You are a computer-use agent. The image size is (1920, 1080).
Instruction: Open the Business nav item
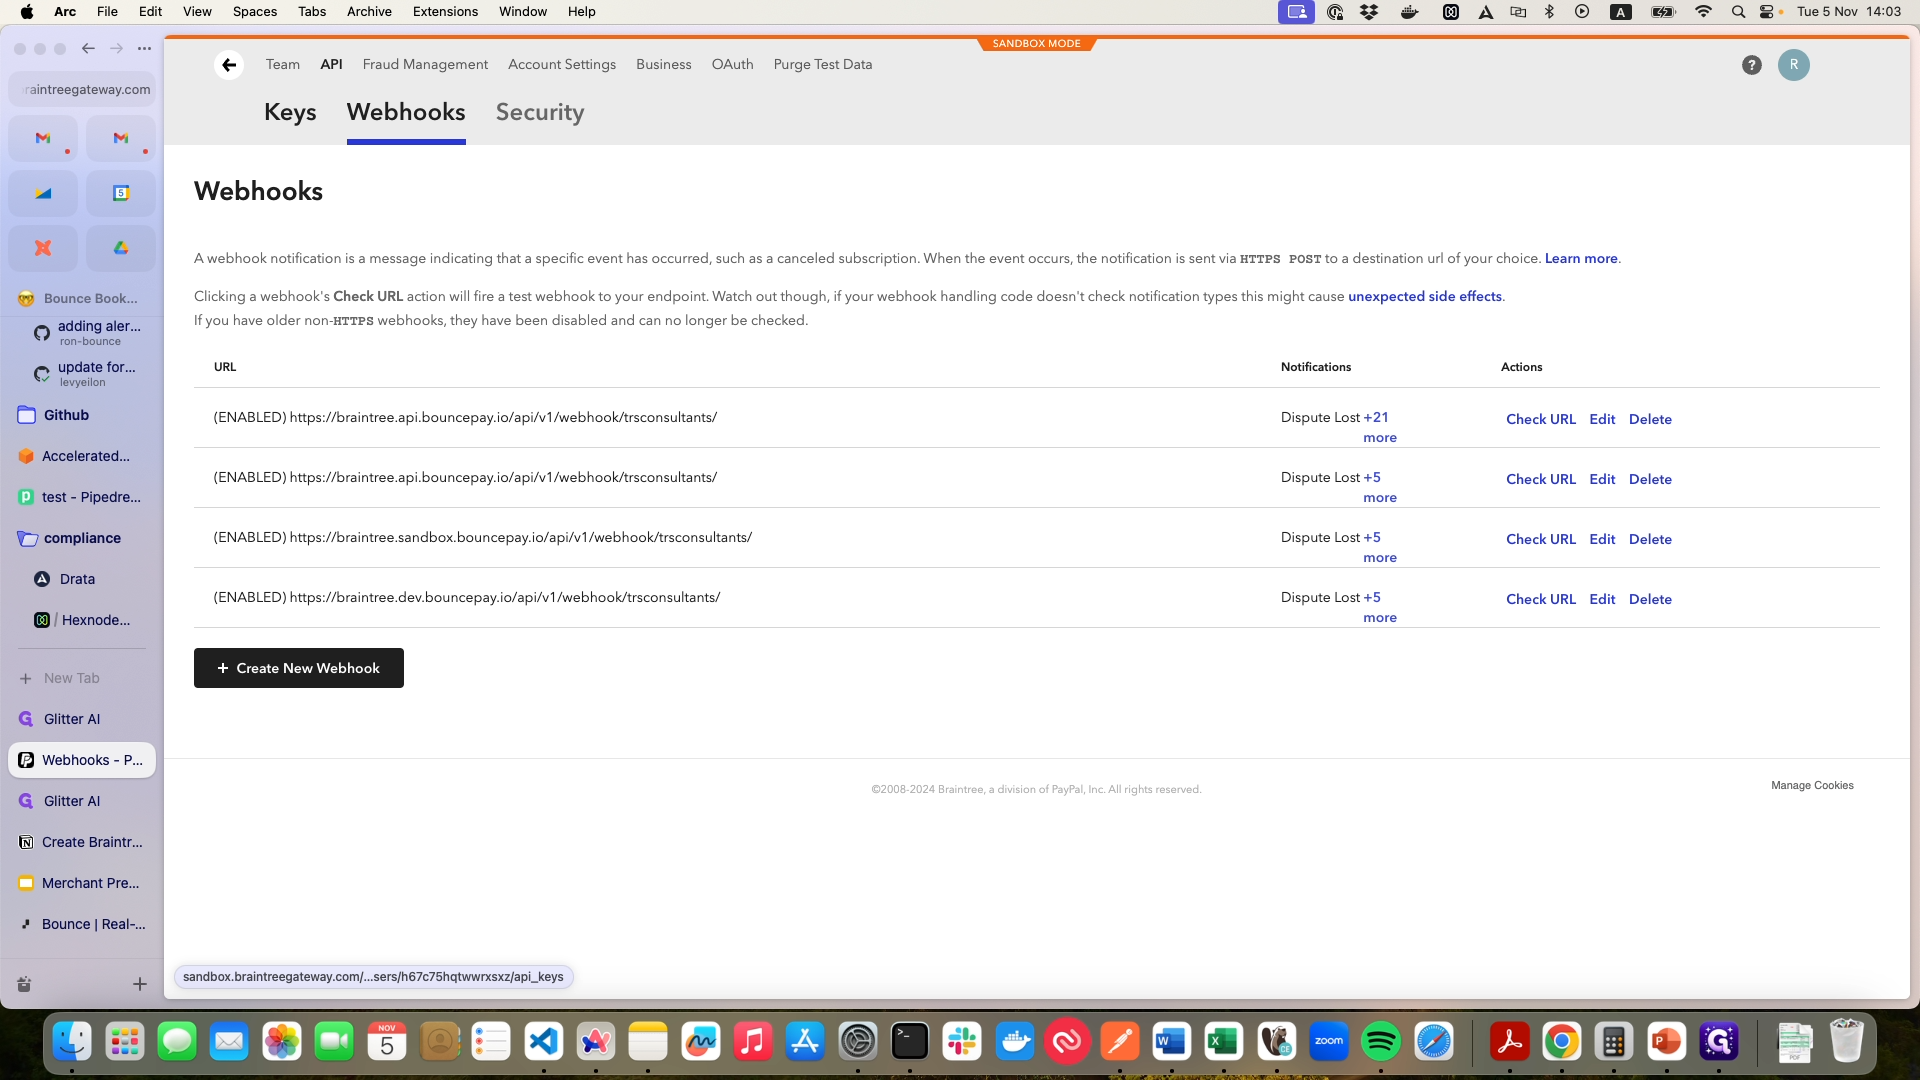coord(664,64)
